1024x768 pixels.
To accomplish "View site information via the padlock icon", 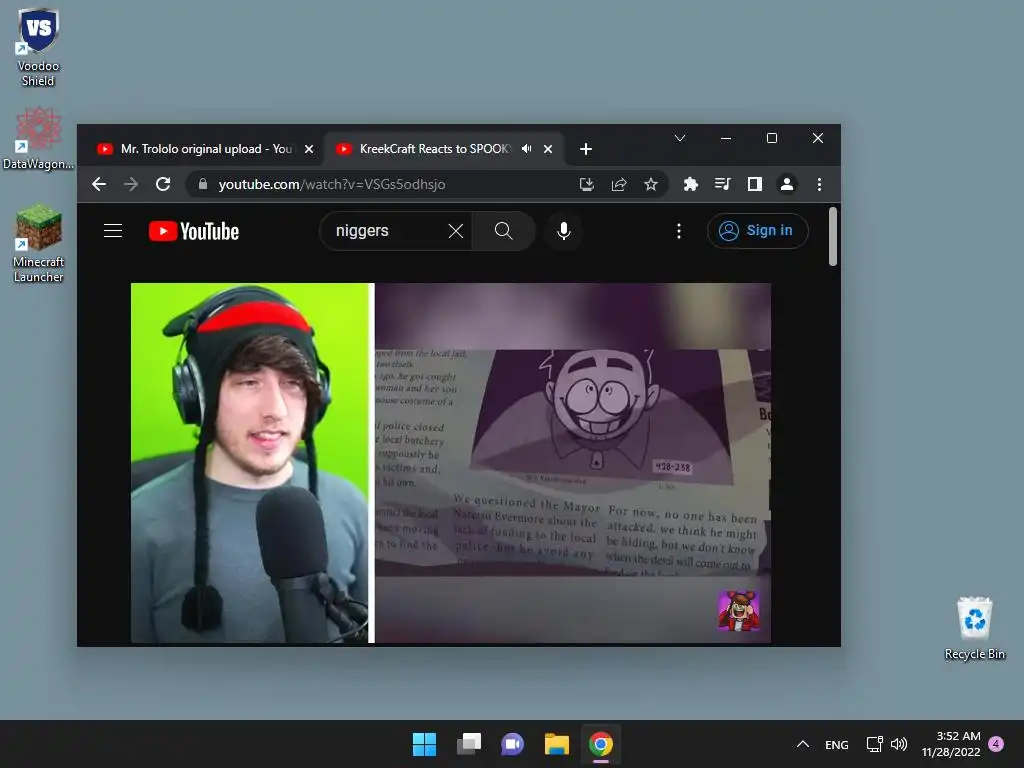I will pos(202,184).
